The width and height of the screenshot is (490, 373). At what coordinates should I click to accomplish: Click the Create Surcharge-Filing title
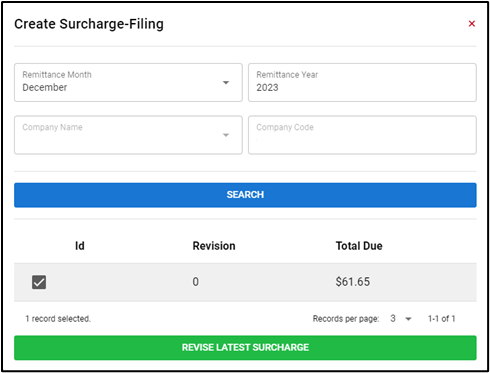[89, 24]
